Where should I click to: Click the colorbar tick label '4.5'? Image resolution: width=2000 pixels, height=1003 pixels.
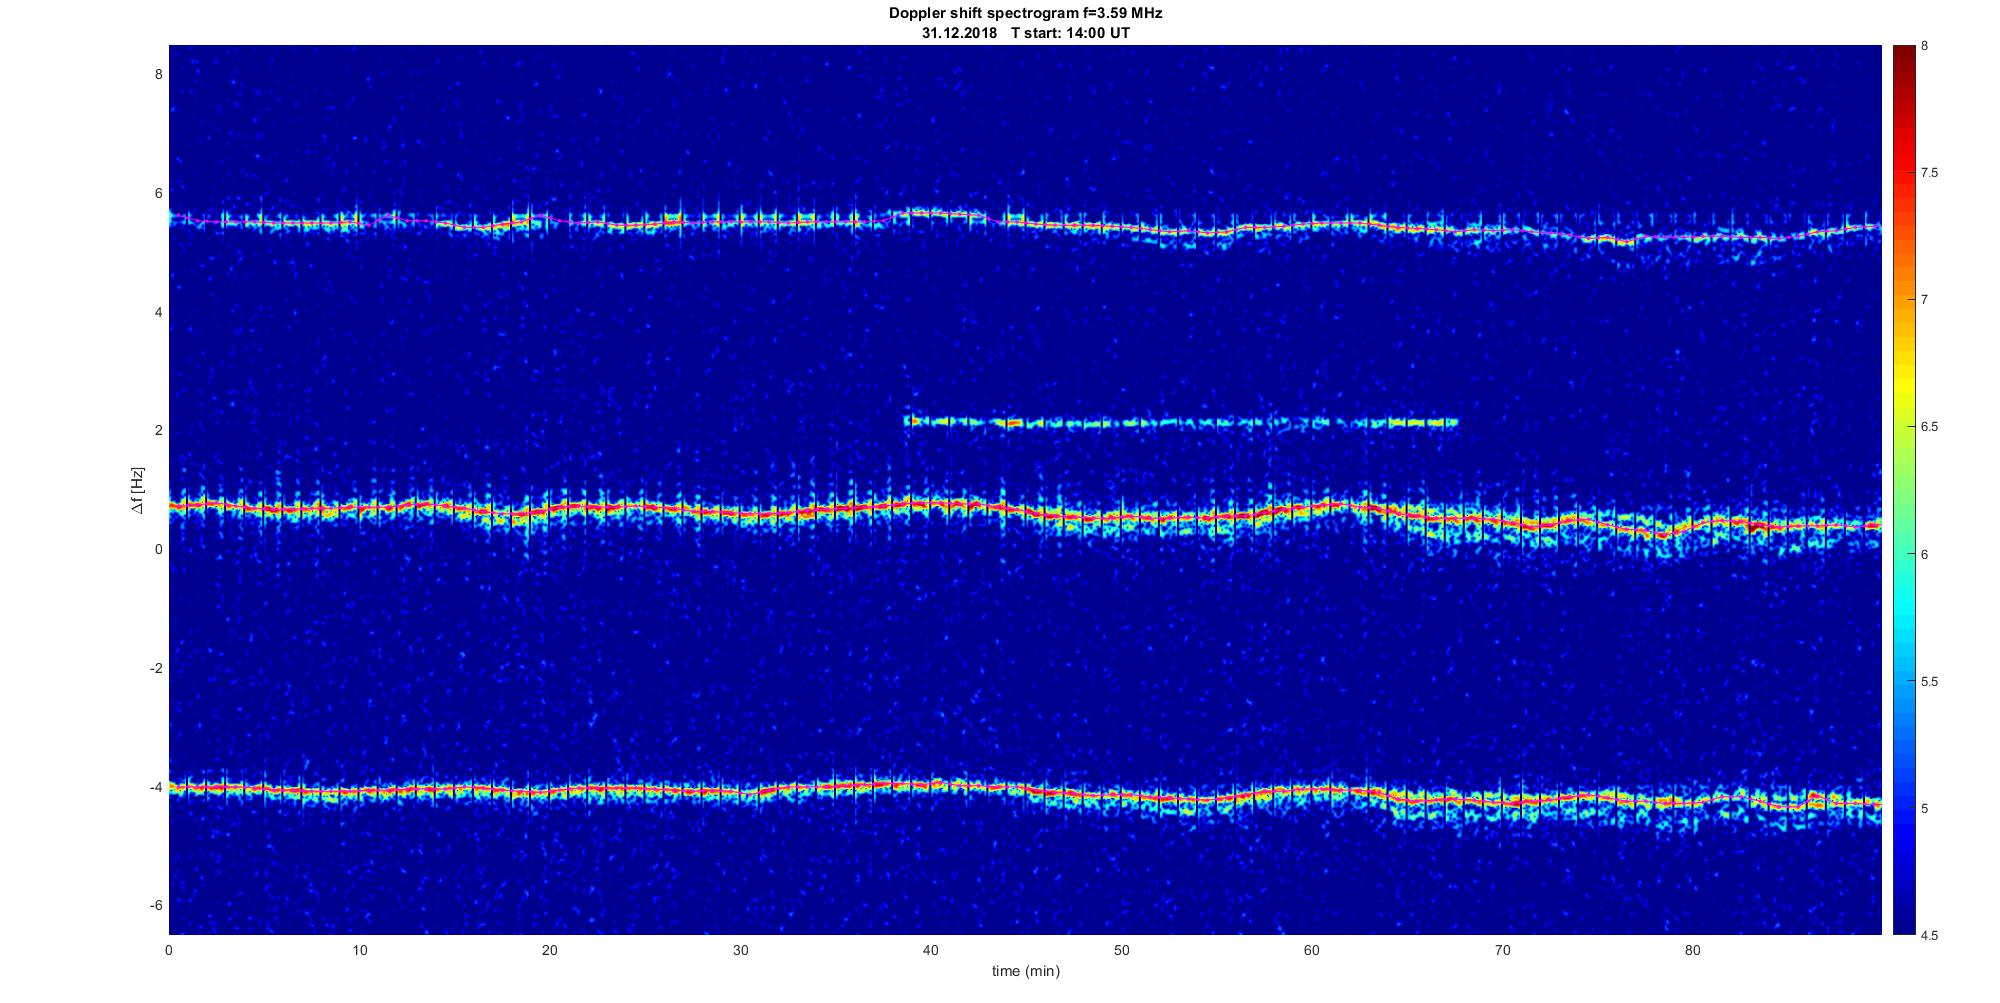coord(1930,936)
